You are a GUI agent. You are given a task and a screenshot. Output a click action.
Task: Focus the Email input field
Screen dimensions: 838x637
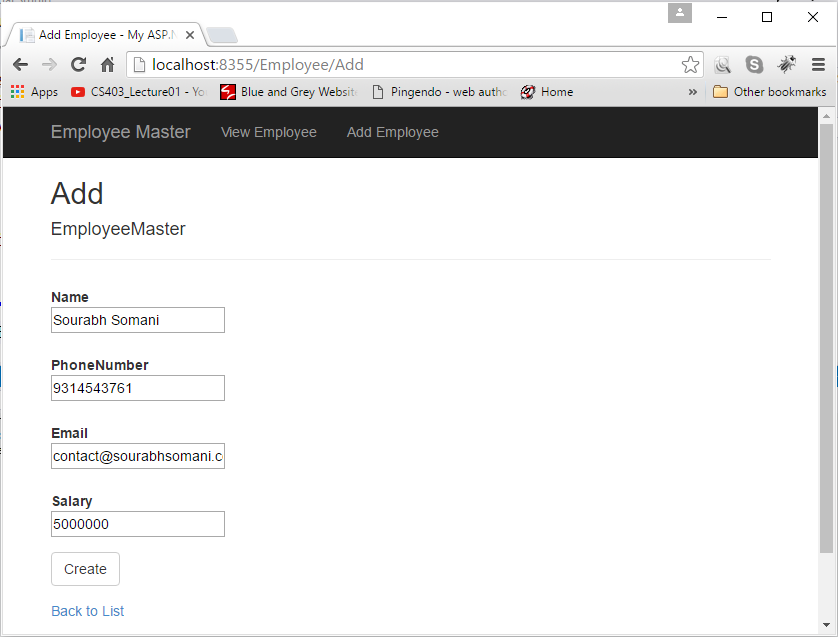click(138, 456)
